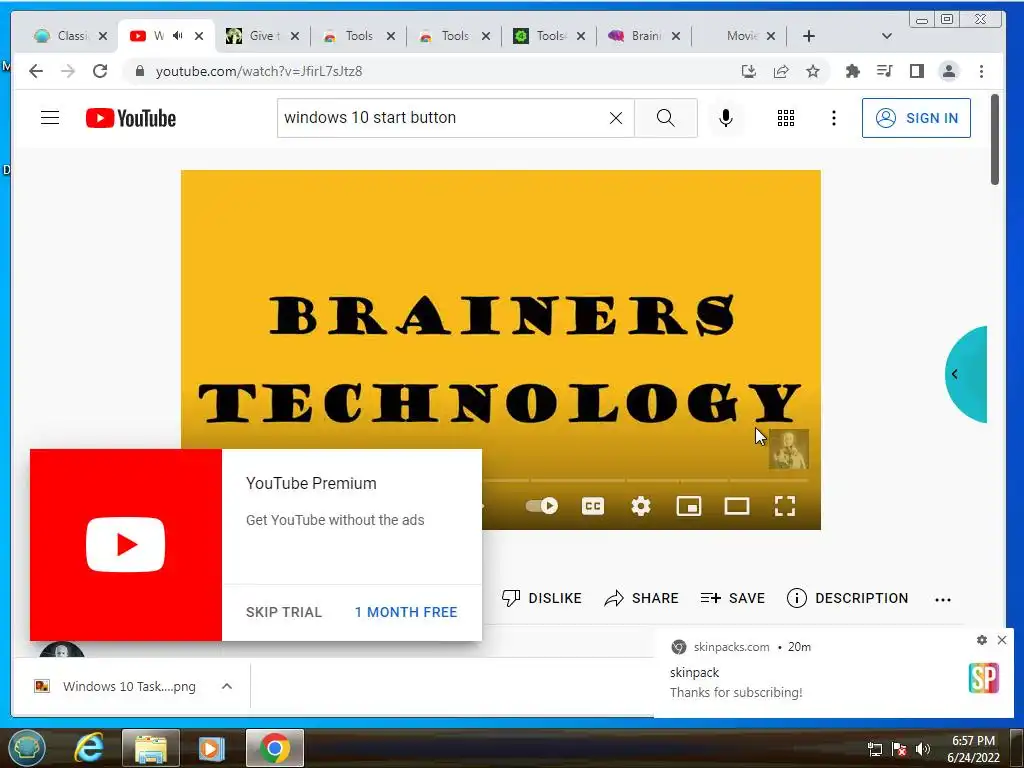This screenshot has height=768, width=1024.
Task: Open the Chrome side panel
Action: 916,71
